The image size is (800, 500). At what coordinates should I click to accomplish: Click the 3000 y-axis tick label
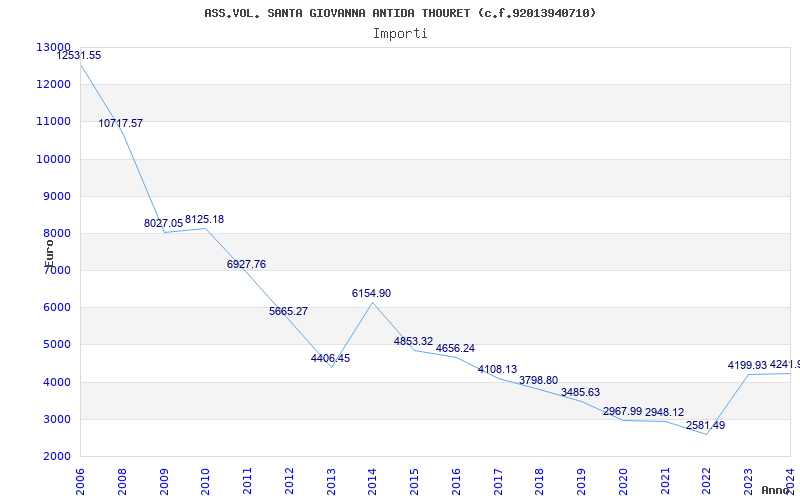56,420
